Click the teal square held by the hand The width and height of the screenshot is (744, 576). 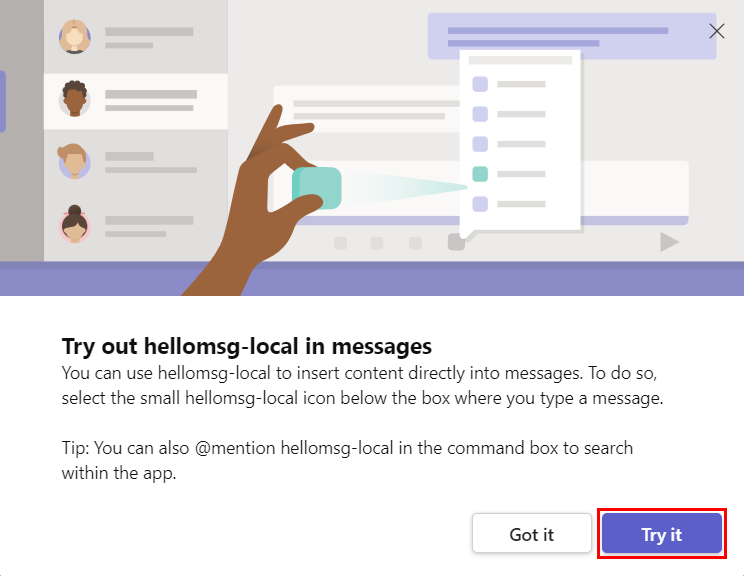point(316,188)
